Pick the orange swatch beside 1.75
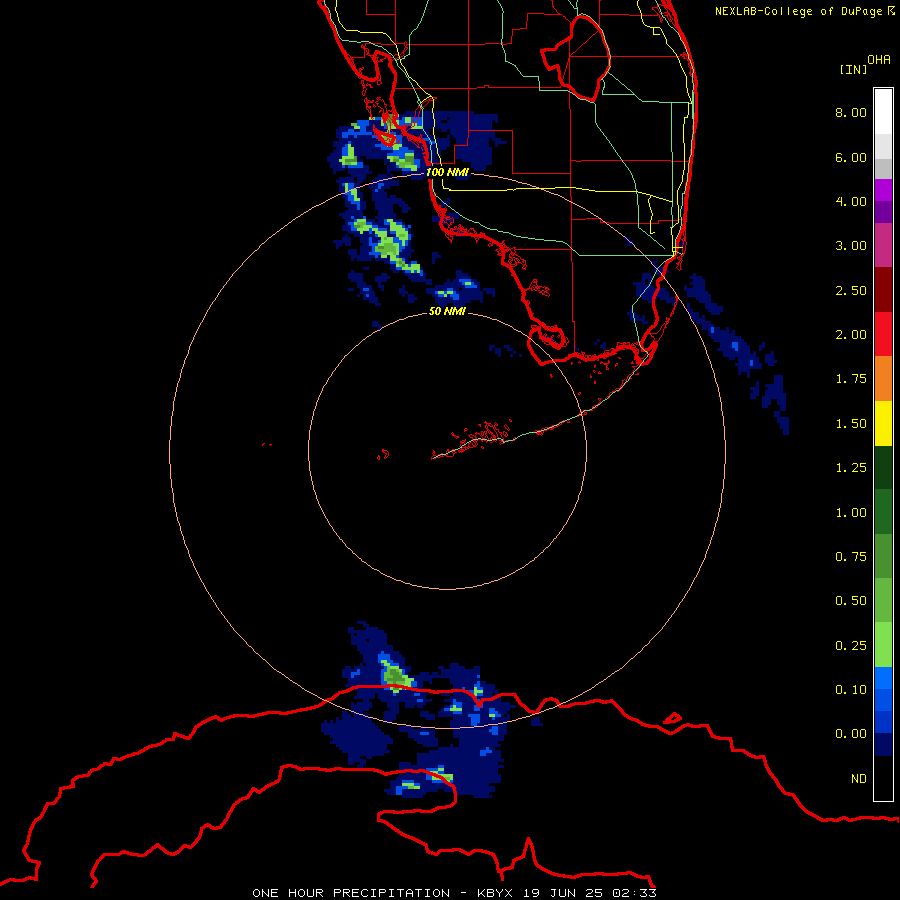 [x=883, y=379]
